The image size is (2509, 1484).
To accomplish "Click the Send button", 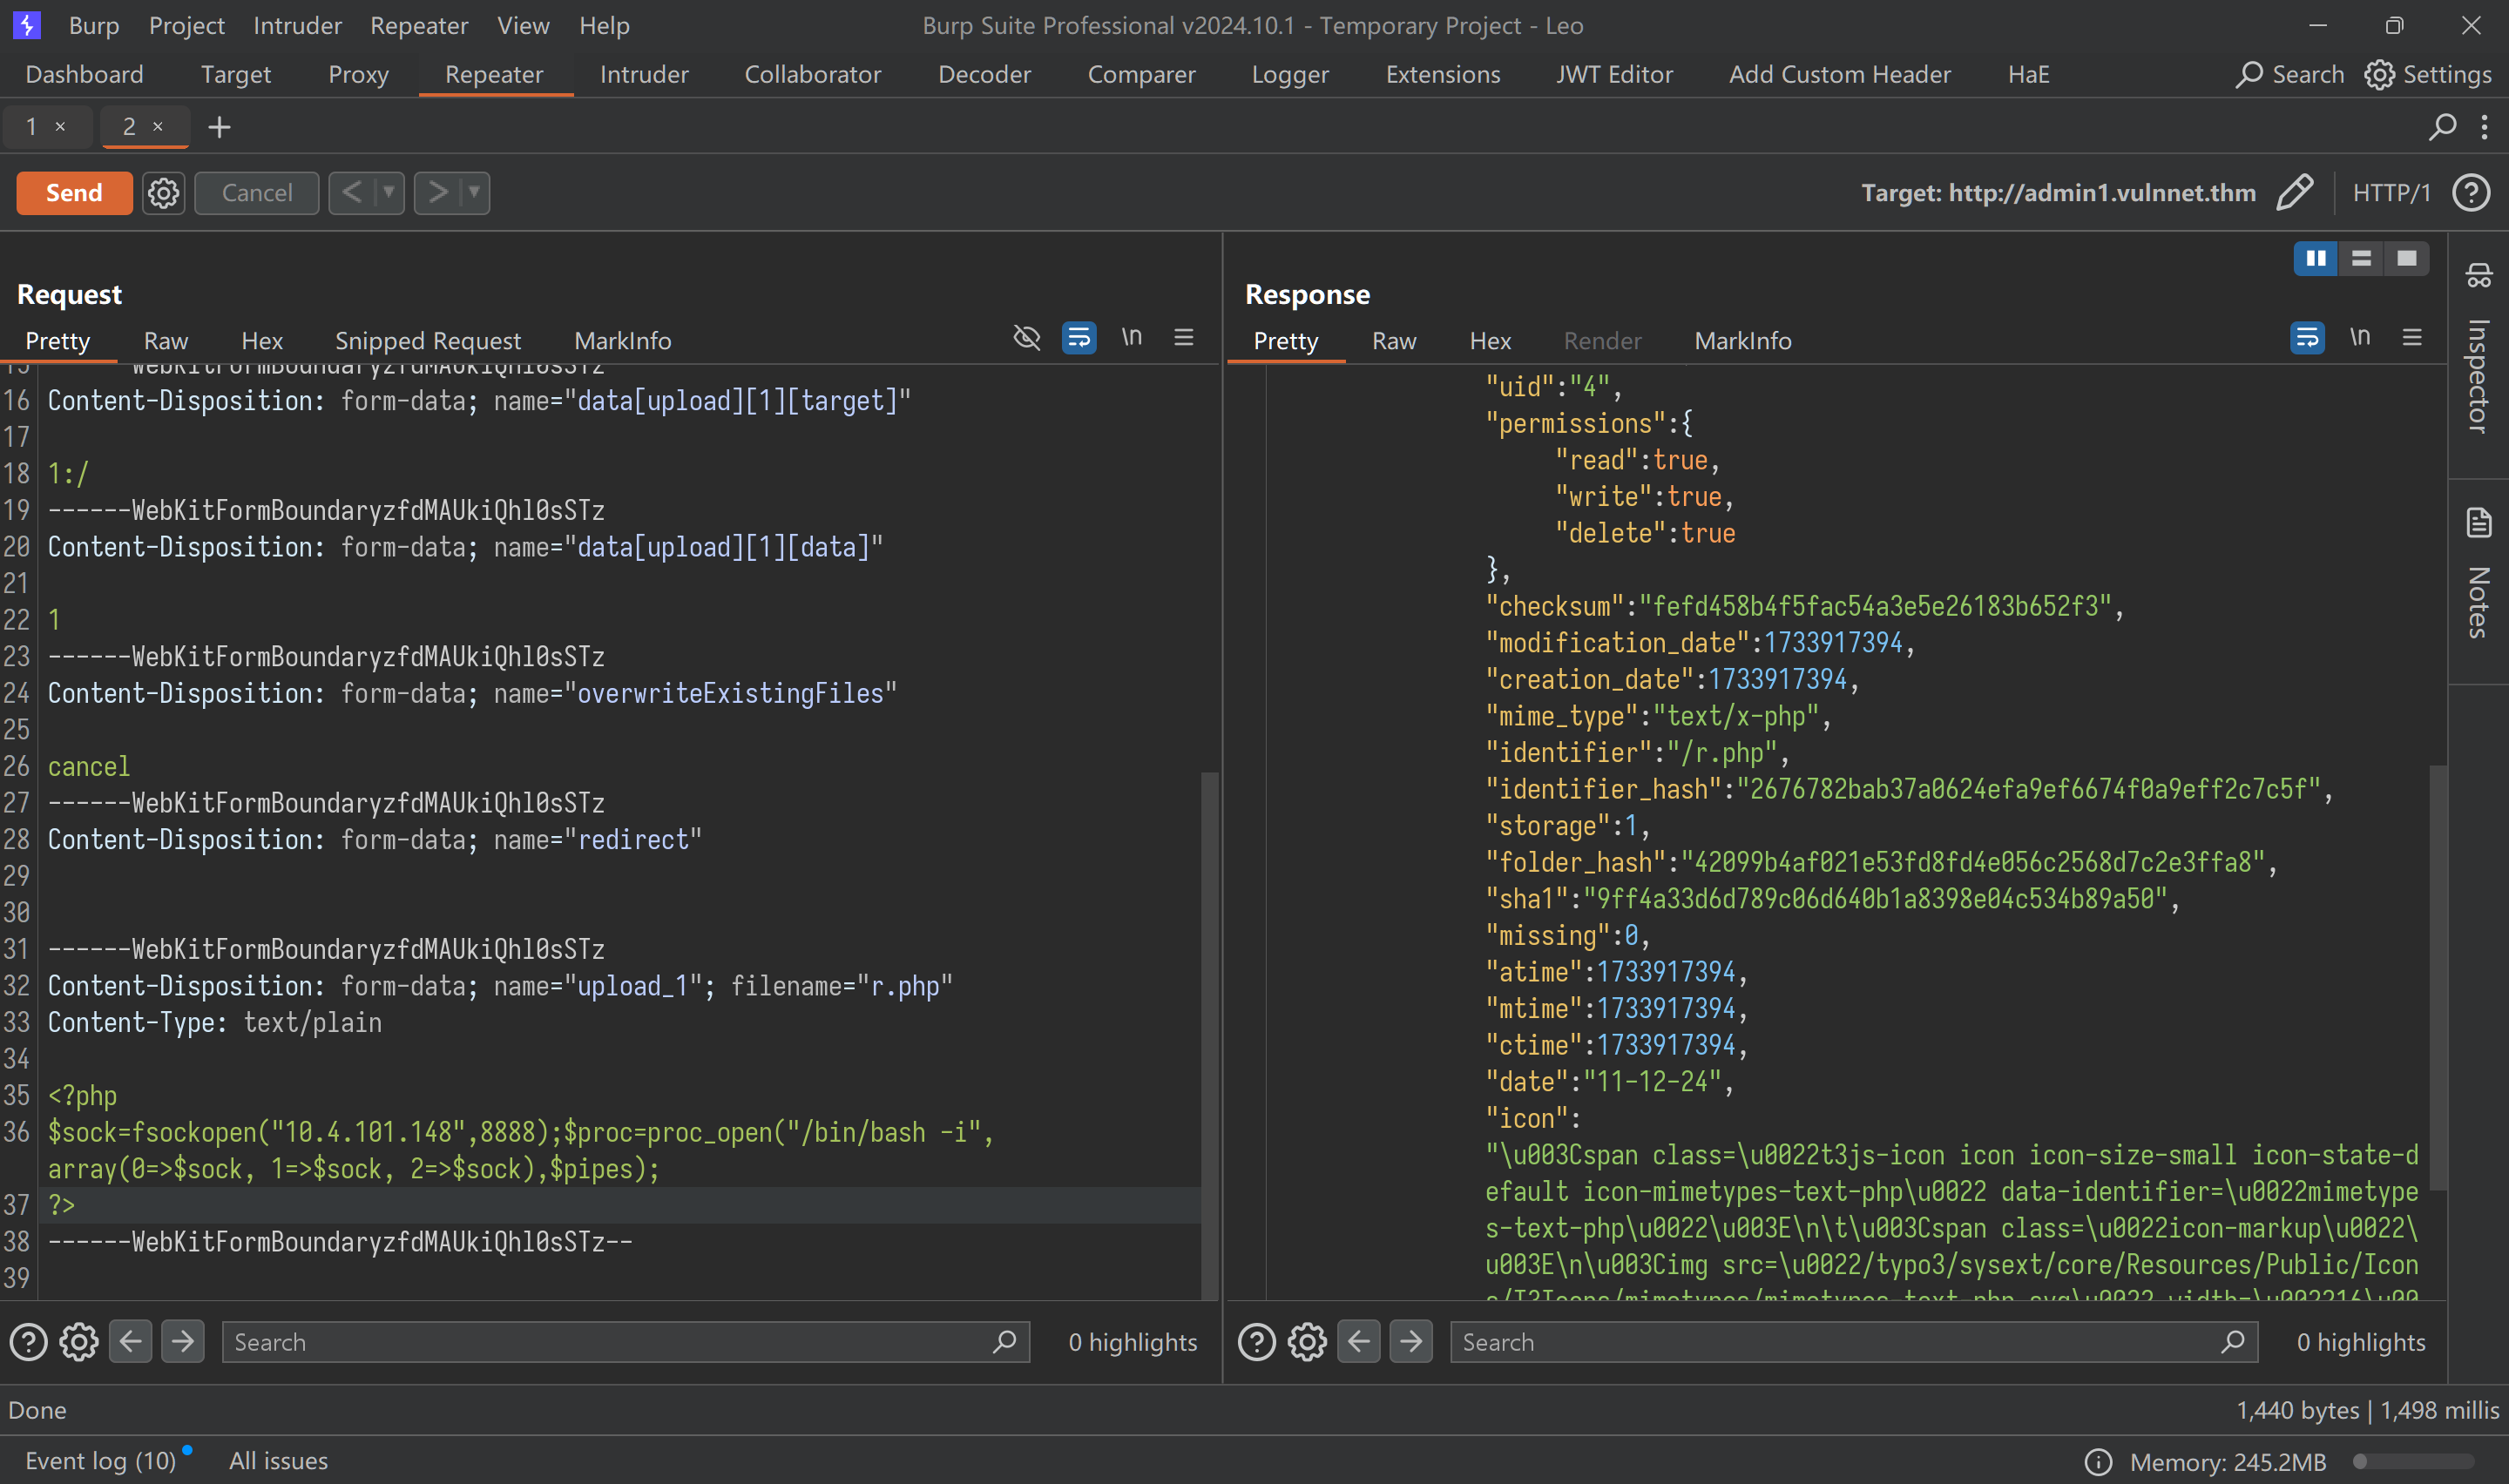I will point(74,193).
